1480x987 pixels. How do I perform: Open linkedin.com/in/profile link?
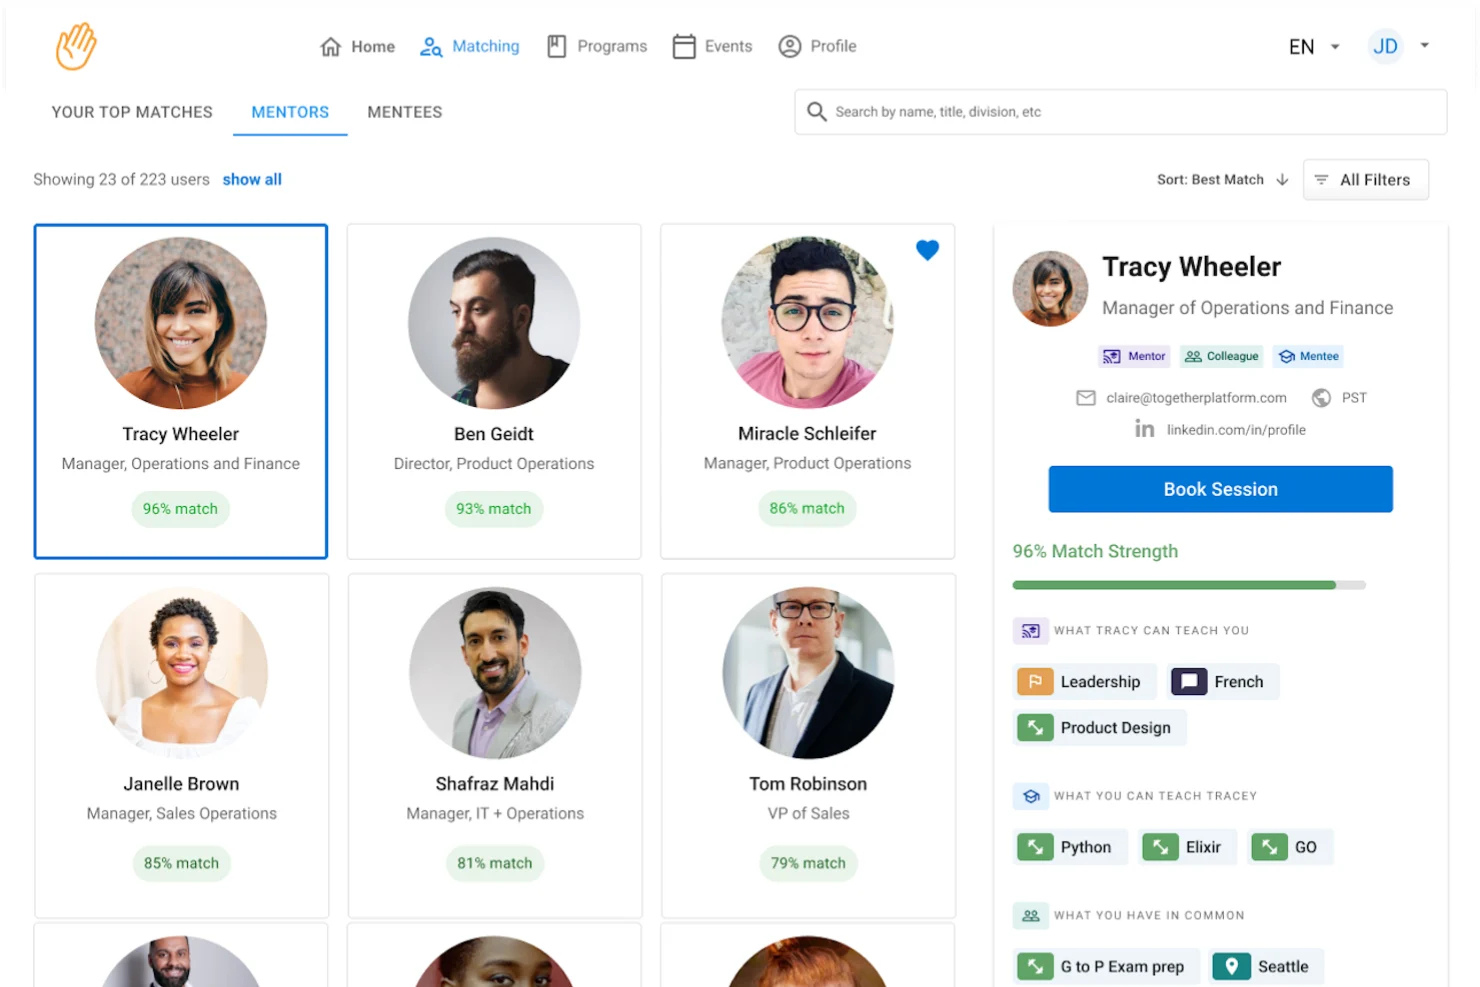pos(1236,430)
